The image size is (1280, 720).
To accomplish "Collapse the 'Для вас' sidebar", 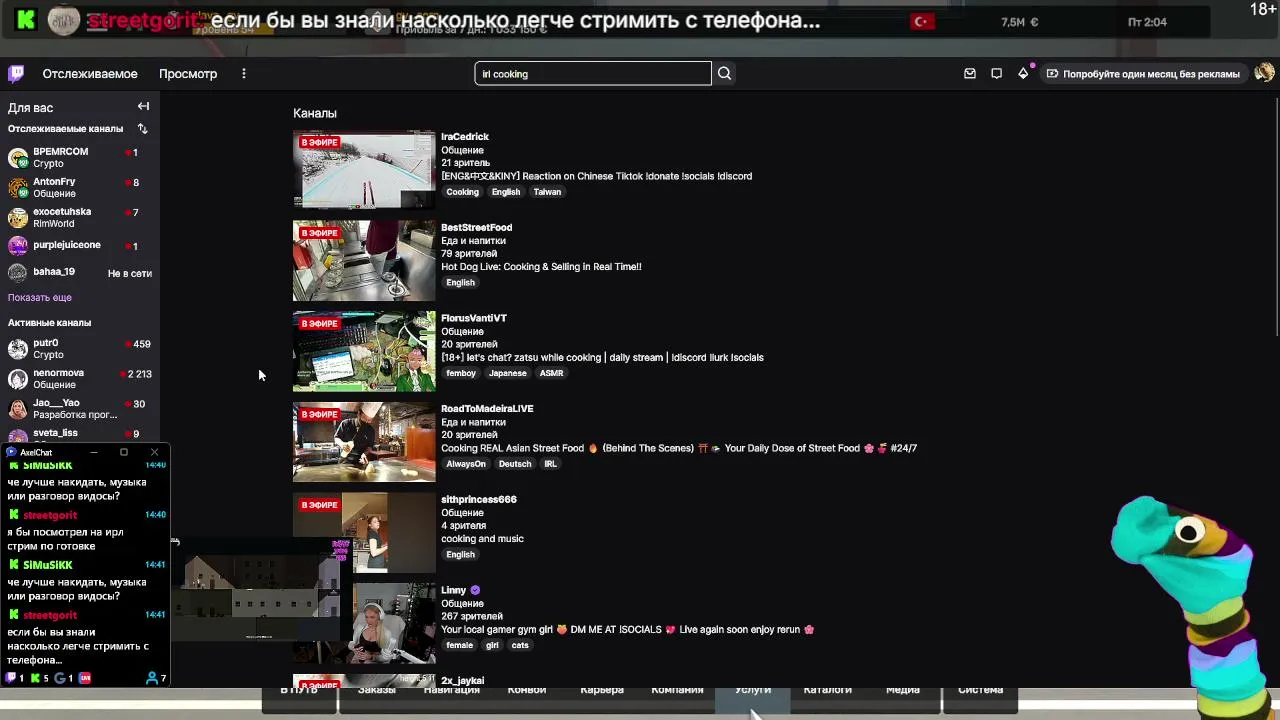I will point(143,107).
